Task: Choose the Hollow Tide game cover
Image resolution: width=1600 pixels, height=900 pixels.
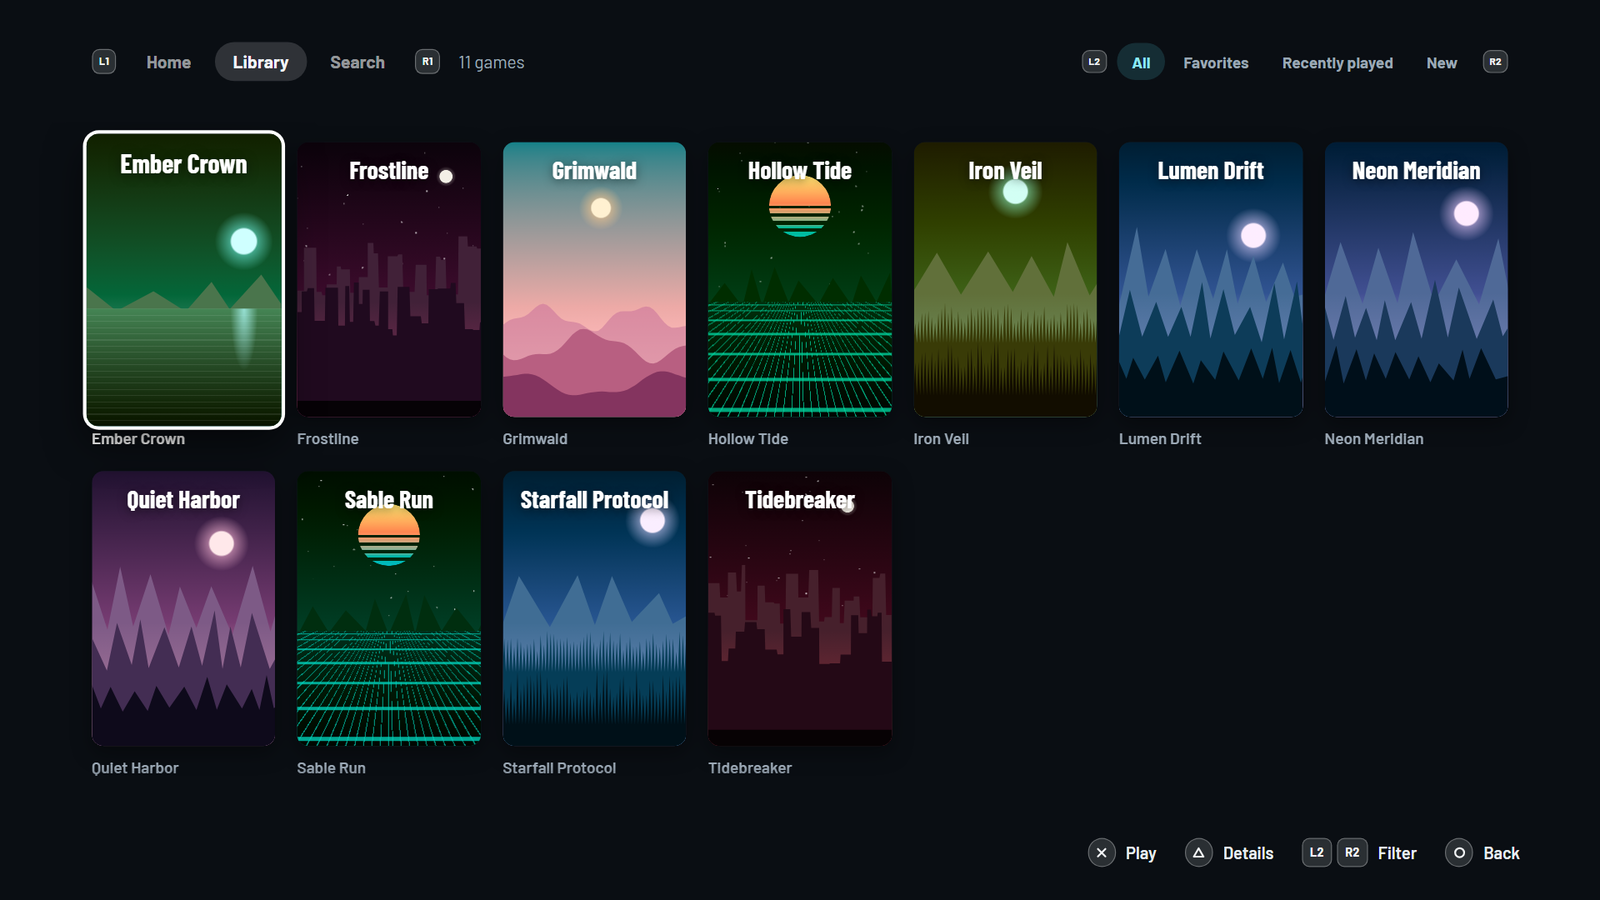Action: [800, 280]
